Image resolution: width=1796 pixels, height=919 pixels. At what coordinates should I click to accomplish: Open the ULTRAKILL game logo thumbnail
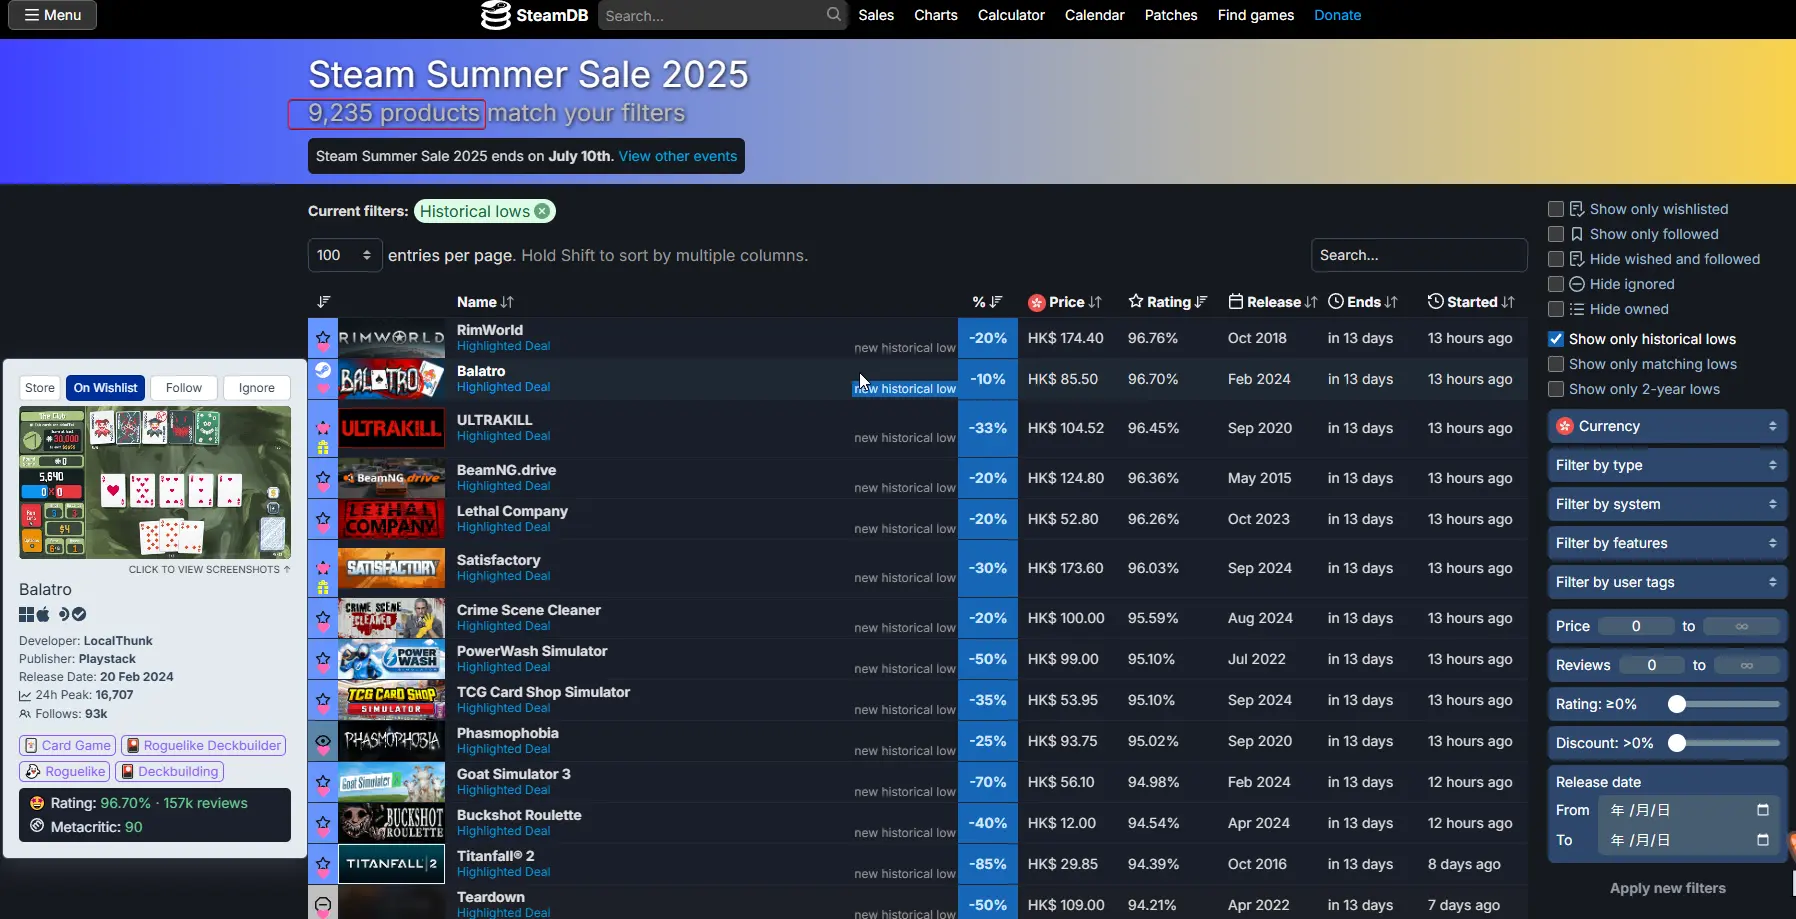tap(392, 429)
